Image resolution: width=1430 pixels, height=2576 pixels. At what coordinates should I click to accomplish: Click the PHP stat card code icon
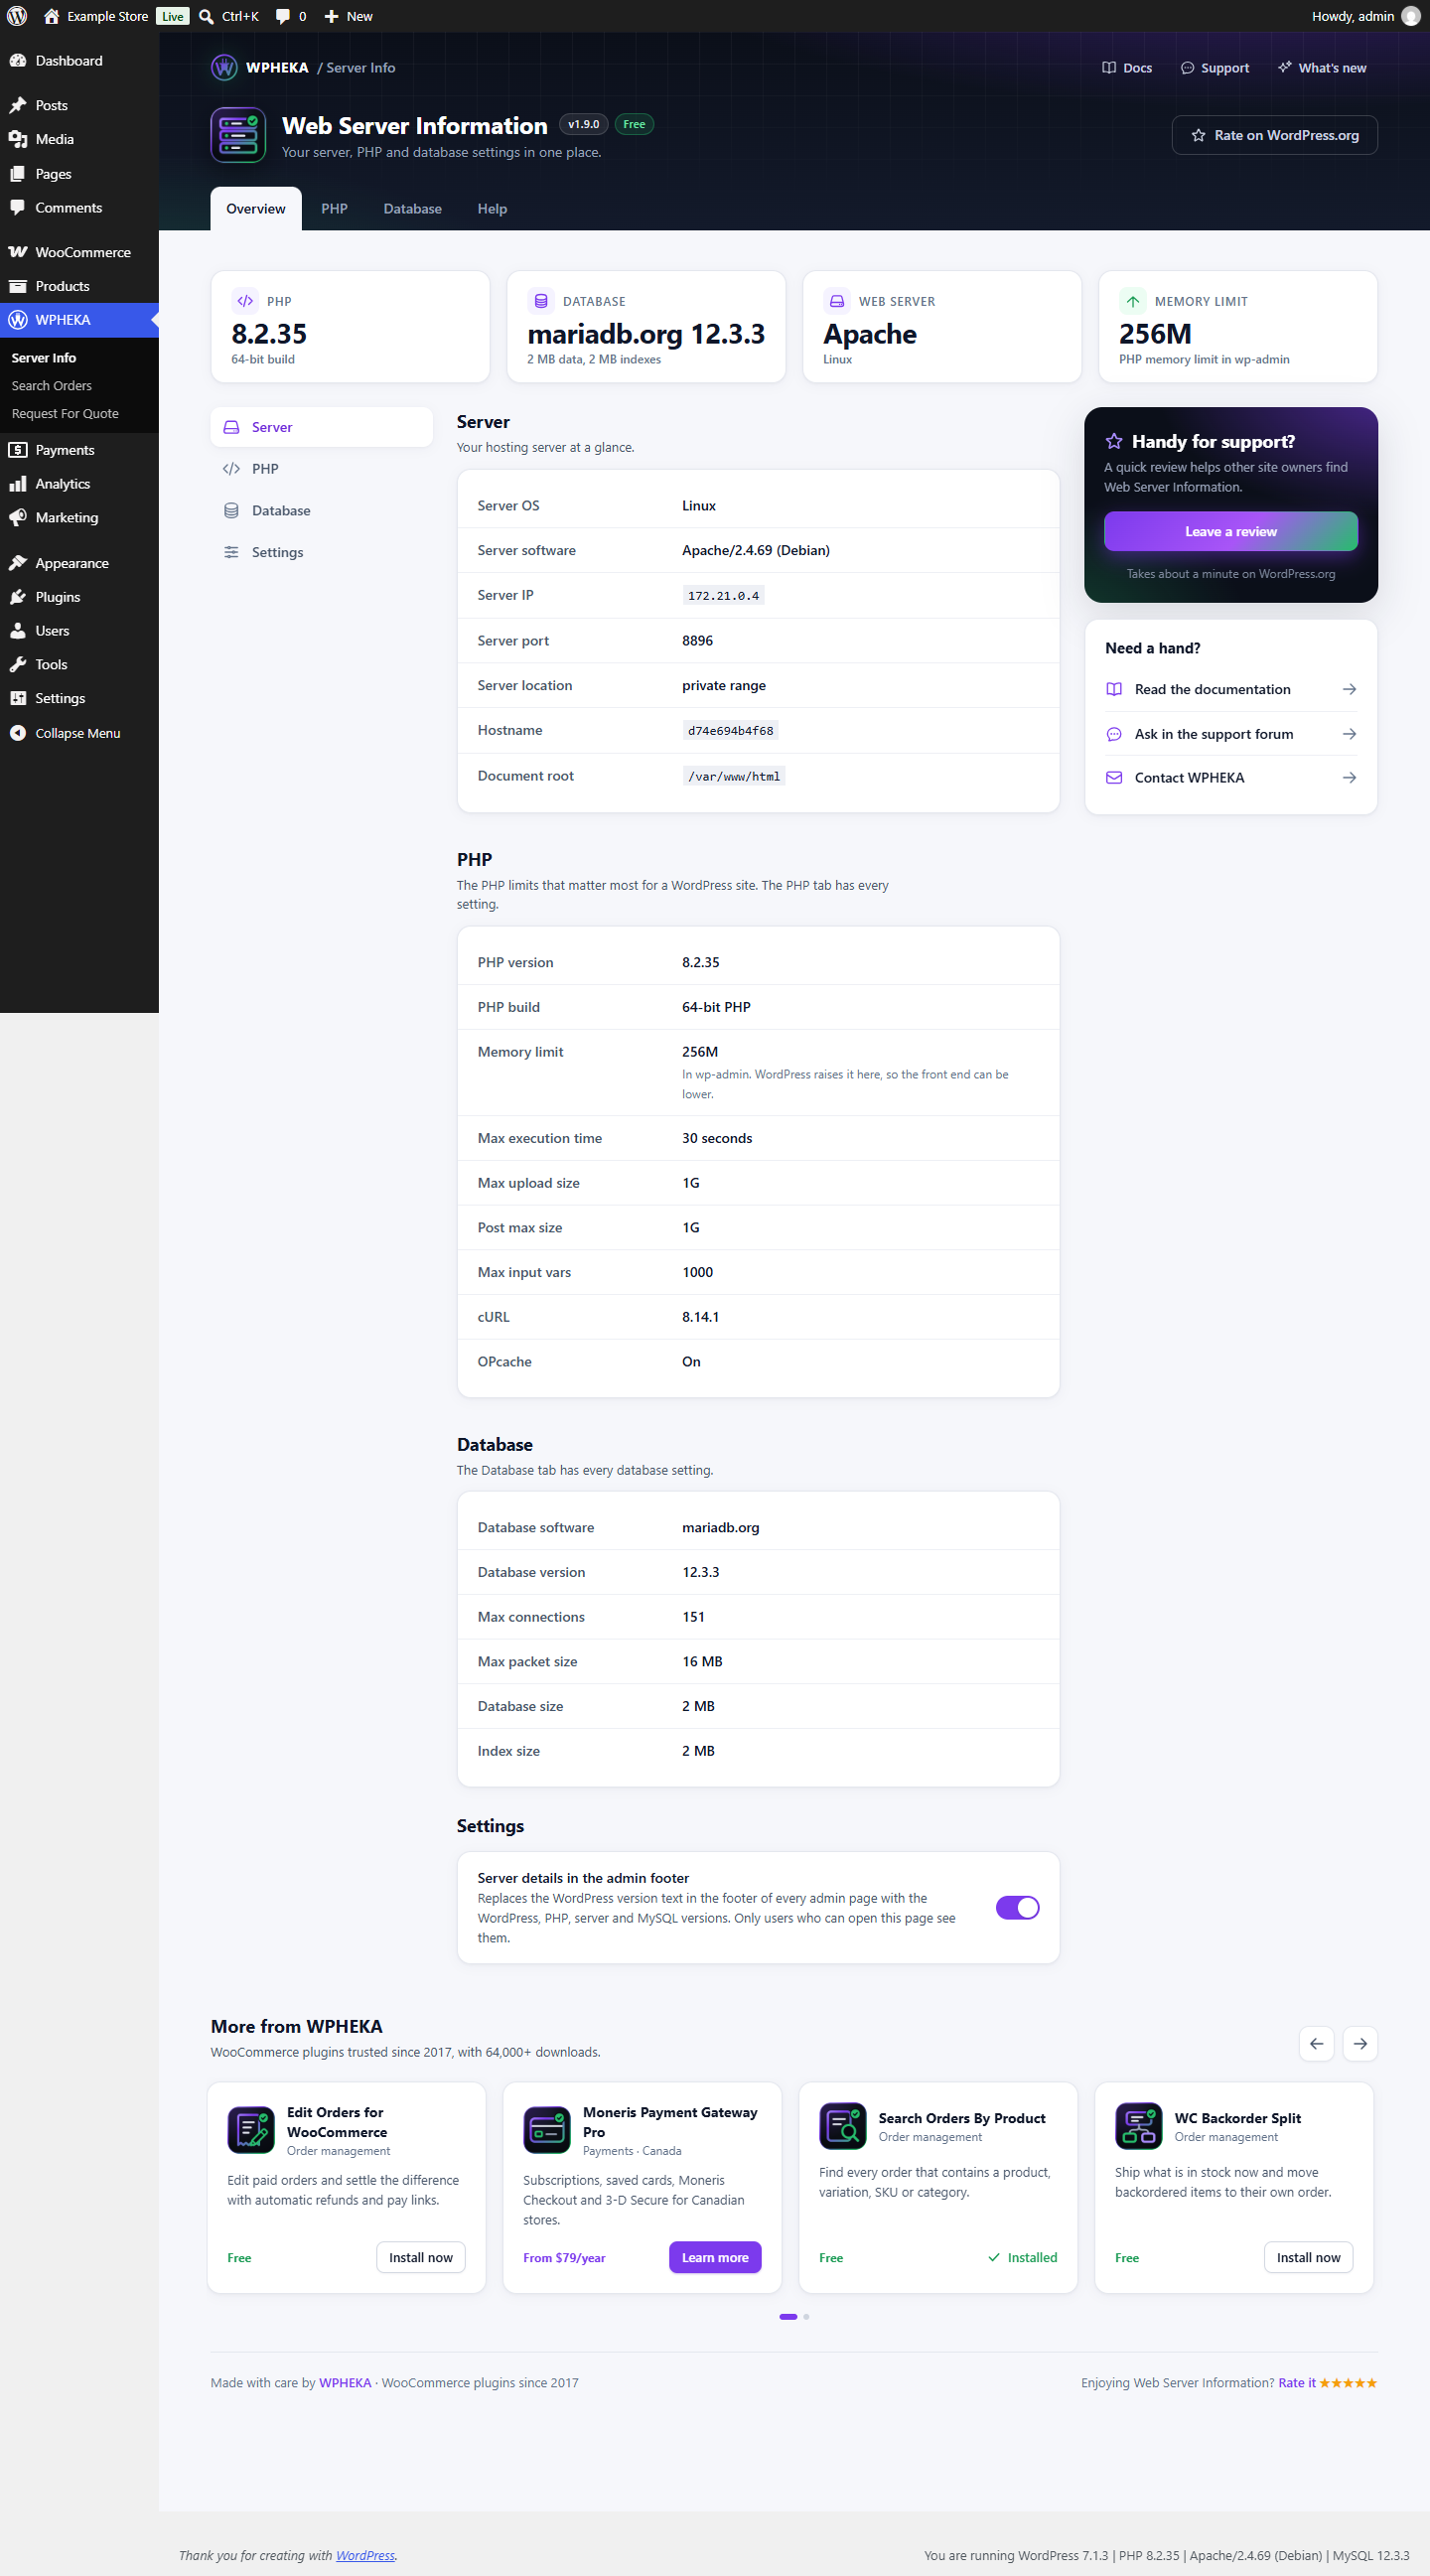(245, 301)
